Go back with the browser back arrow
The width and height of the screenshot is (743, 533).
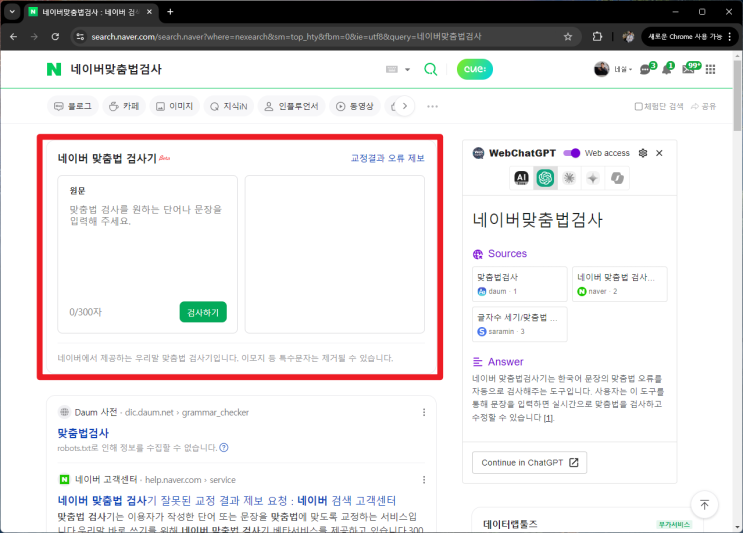[x=13, y=36]
